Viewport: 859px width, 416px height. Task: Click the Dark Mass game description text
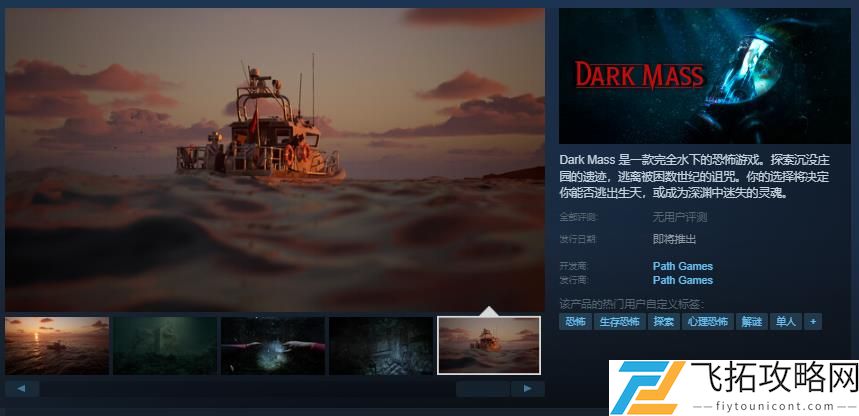[694, 176]
